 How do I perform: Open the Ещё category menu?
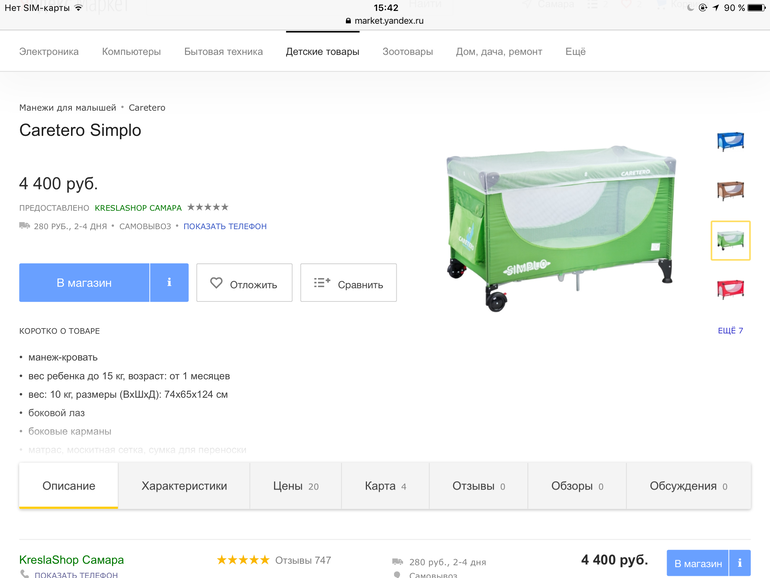tap(575, 52)
